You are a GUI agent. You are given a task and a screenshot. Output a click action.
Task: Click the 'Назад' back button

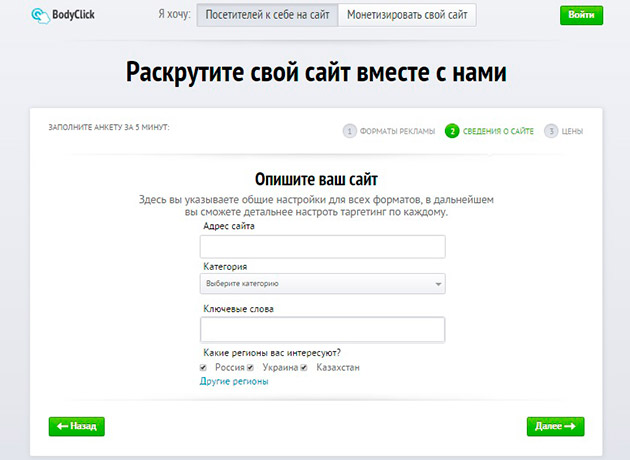click(x=77, y=426)
